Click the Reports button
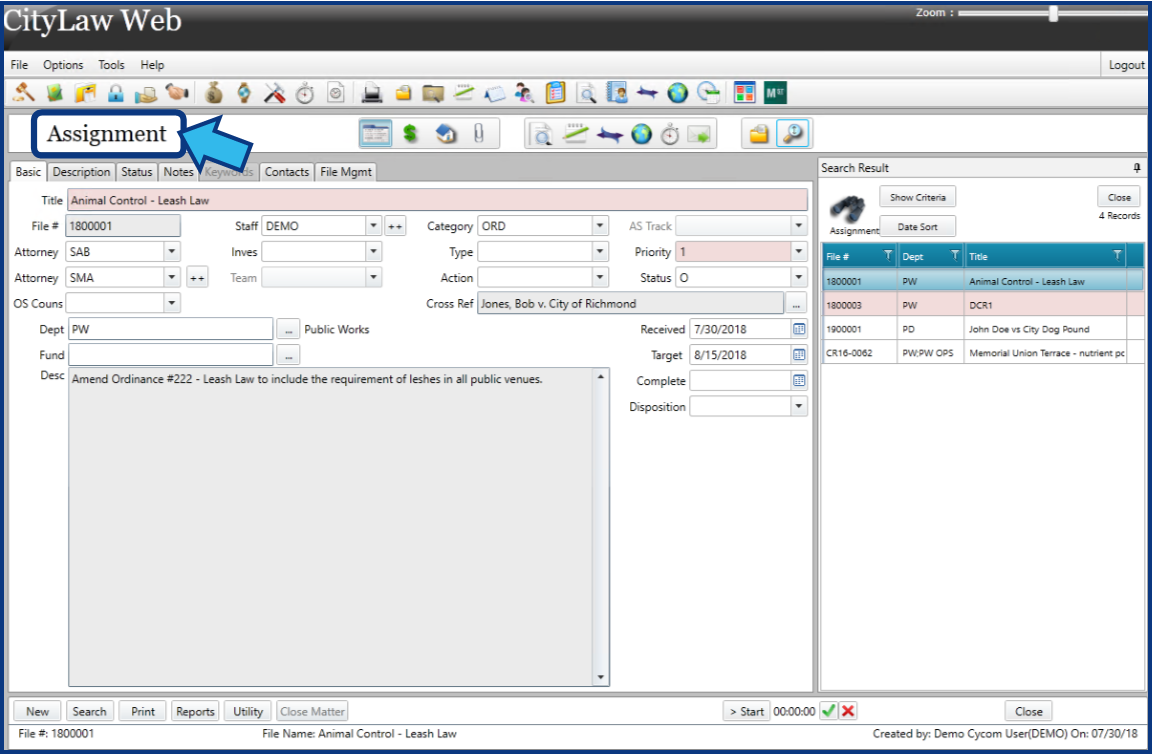 (194, 711)
